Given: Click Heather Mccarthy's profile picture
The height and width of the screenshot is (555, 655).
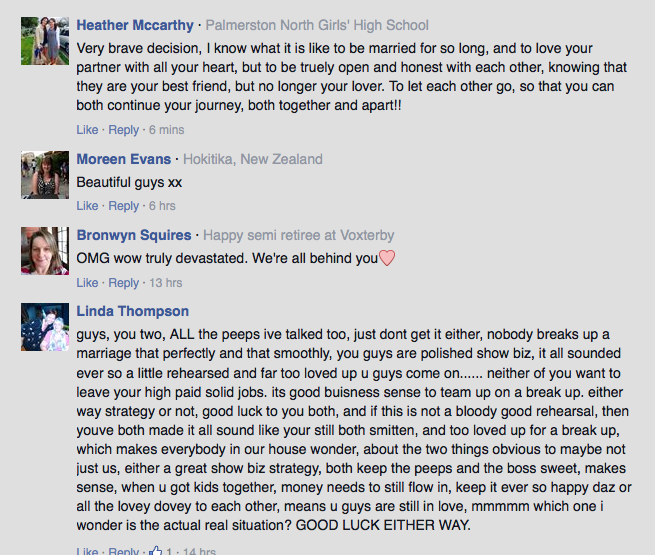Looking at the screenshot, I should click(x=45, y=41).
